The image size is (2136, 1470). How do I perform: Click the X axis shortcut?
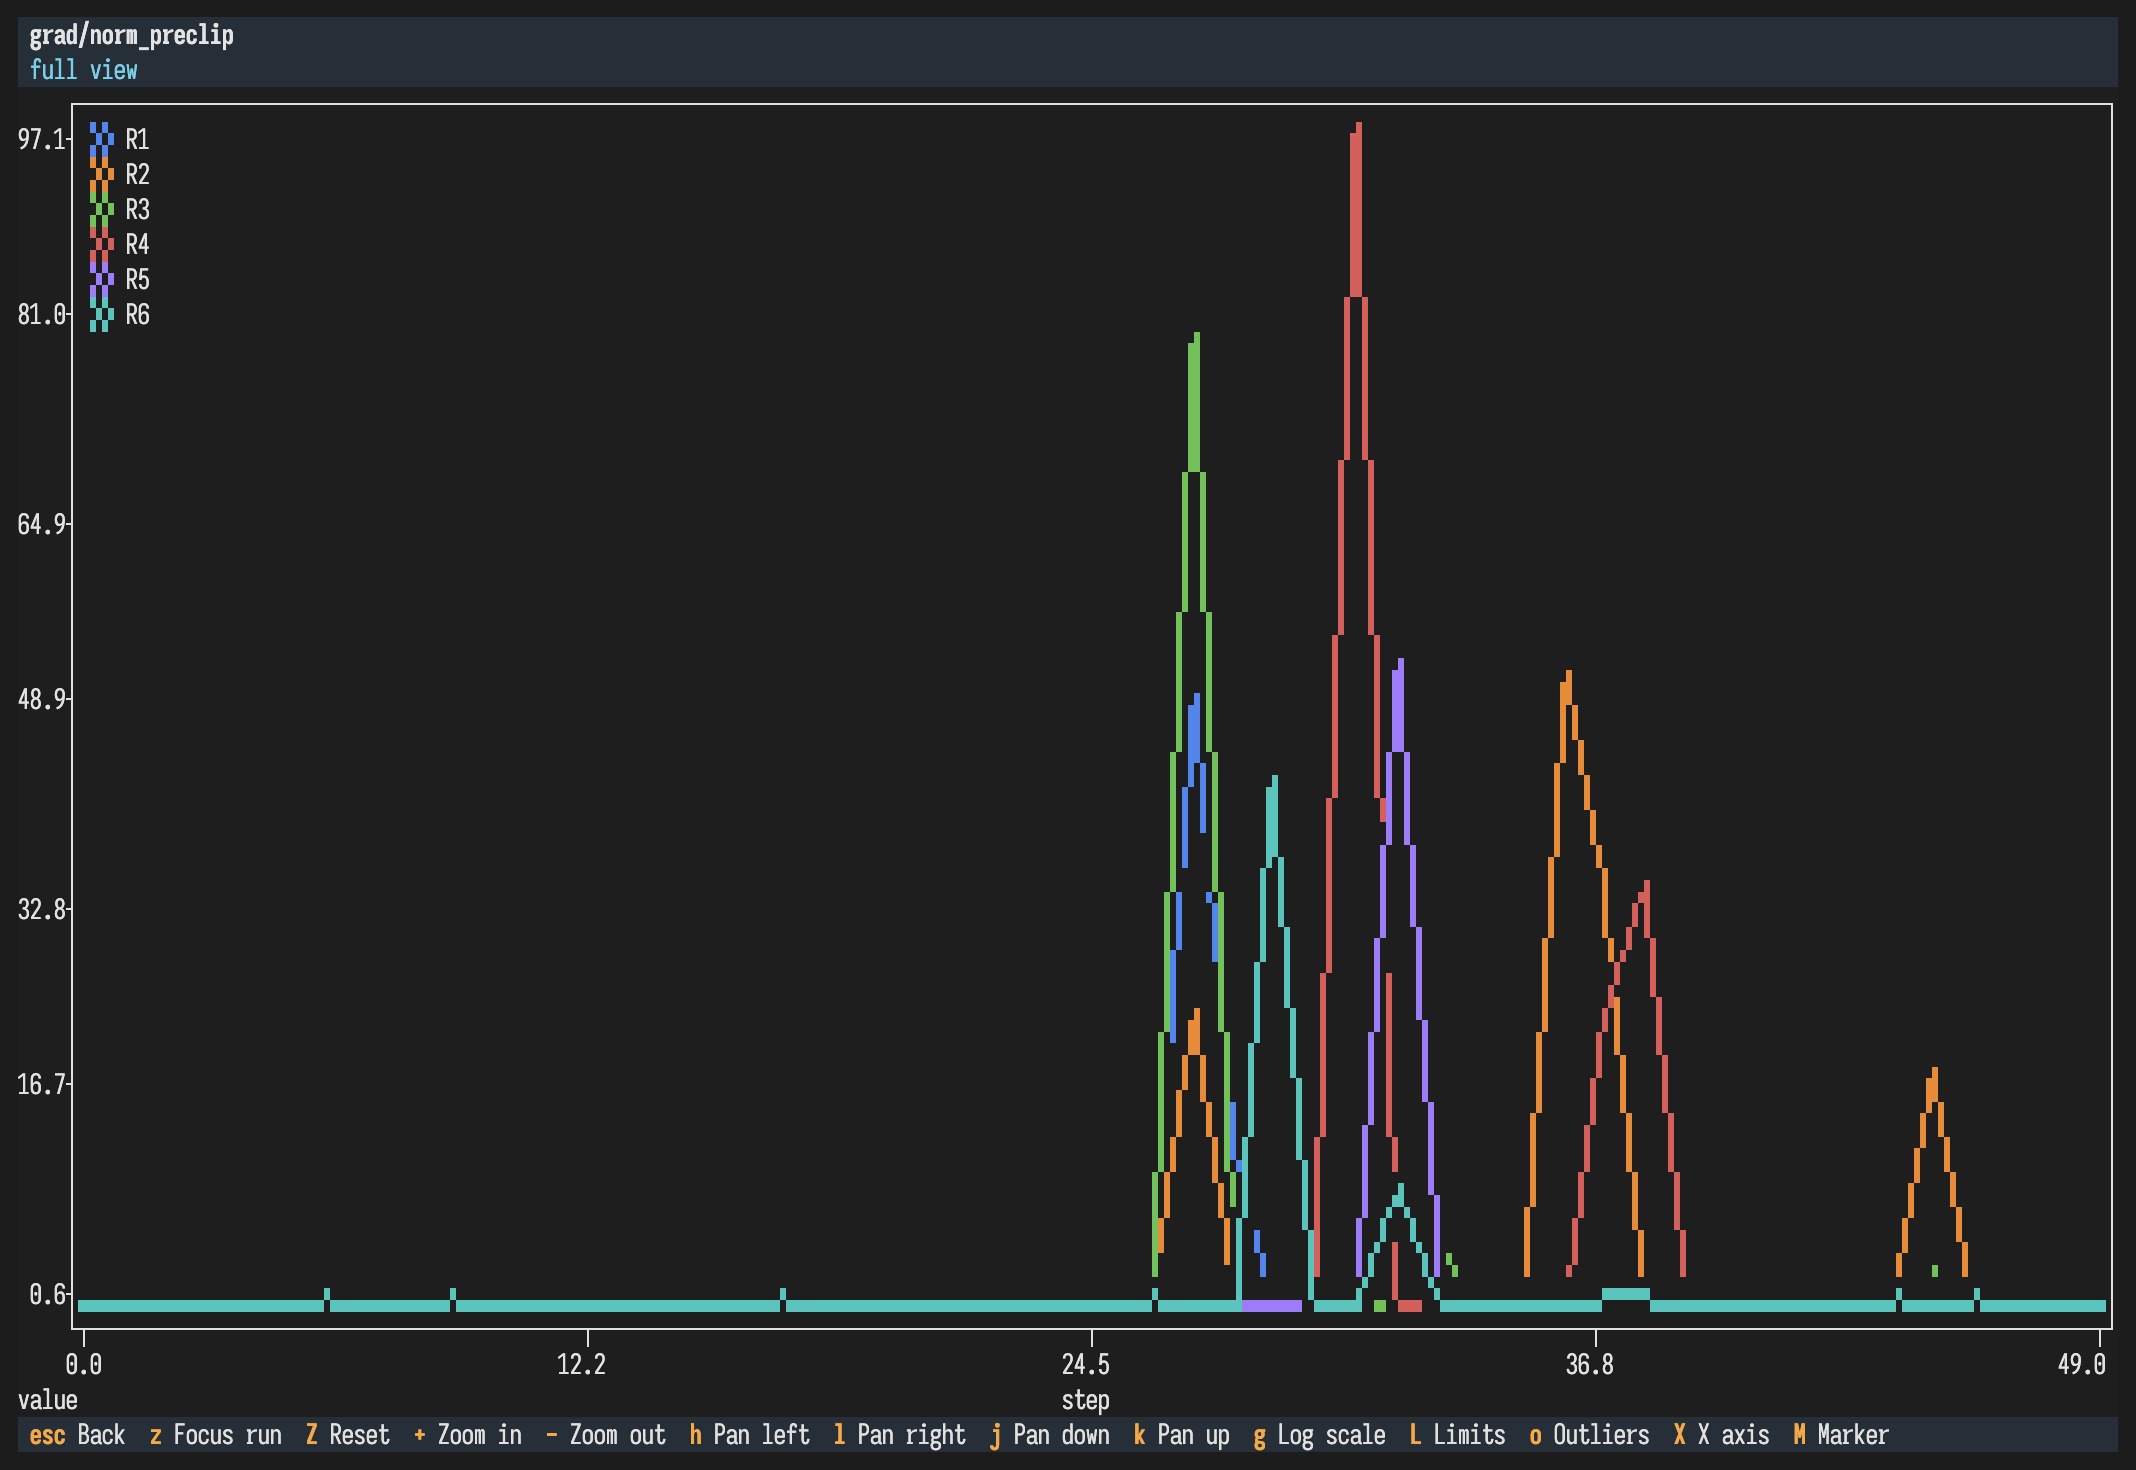[x=1721, y=1435]
